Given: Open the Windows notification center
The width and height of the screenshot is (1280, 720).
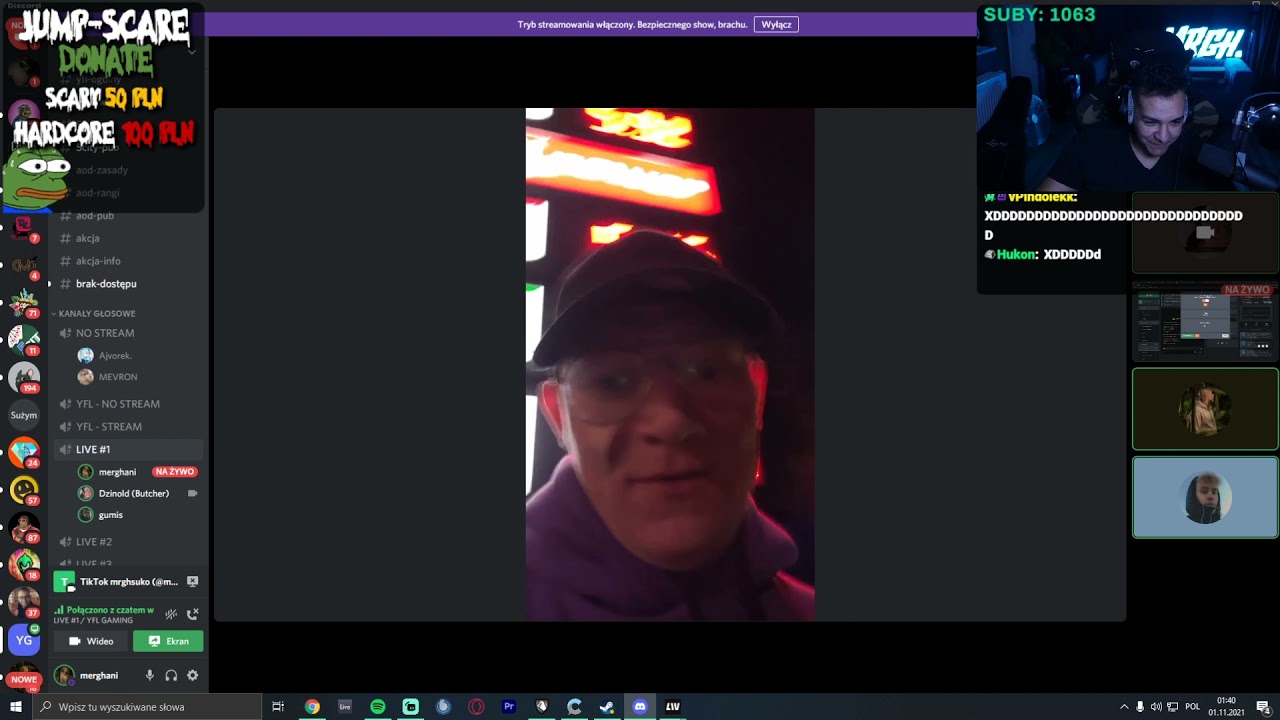Looking at the screenshot, I should point(1263,707).
